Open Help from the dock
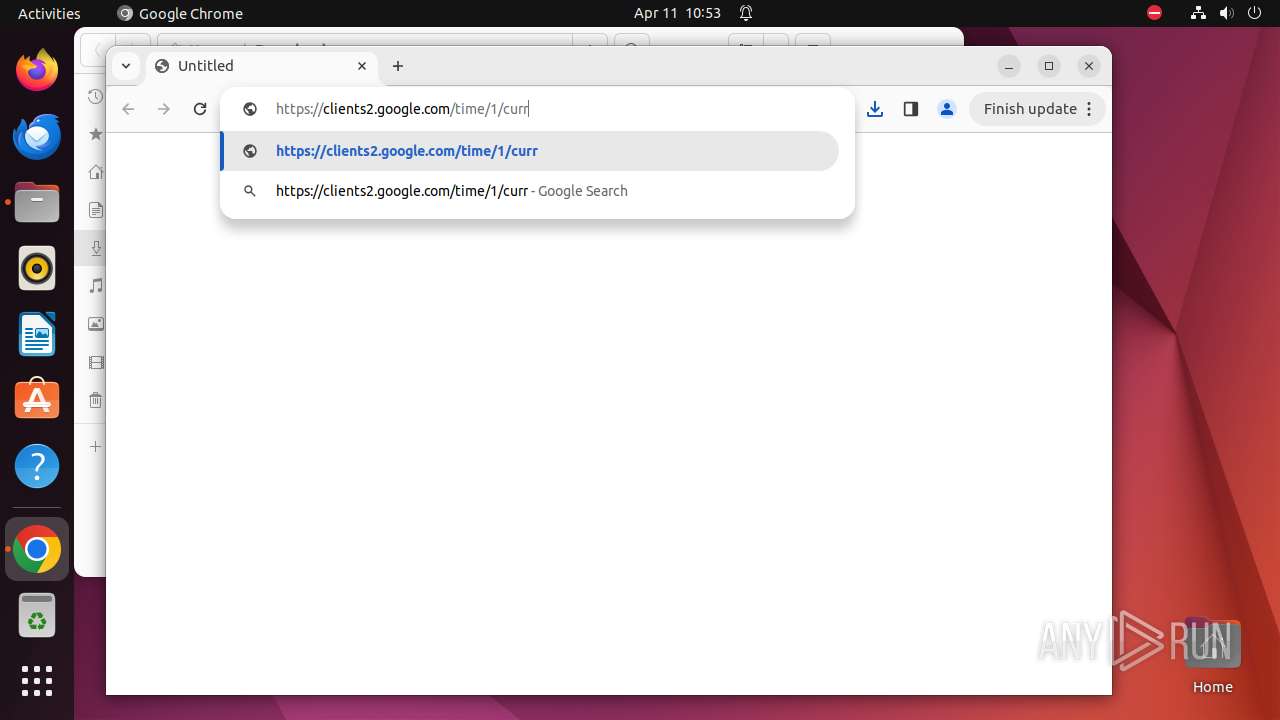 [37, 466]
